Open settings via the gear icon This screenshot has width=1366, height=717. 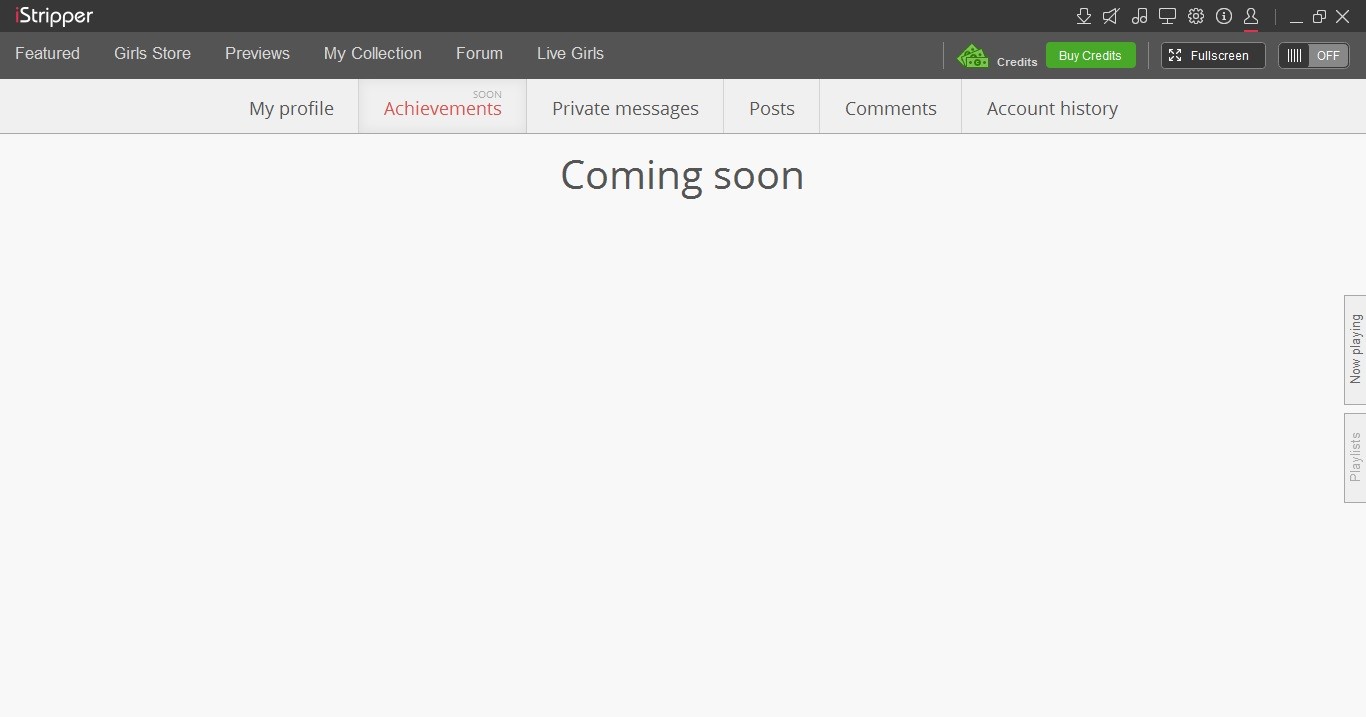pos(1196,16)
